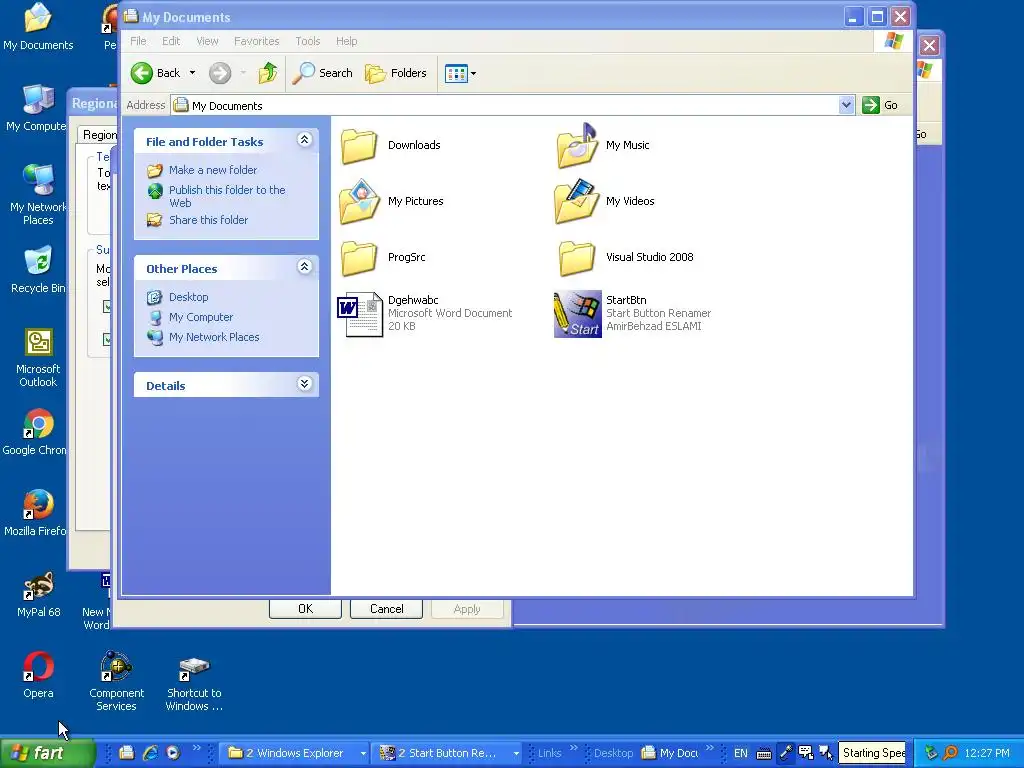Click the Apply button in dialog behind
Screen dimensions: 1024x768
coord(467,609)
